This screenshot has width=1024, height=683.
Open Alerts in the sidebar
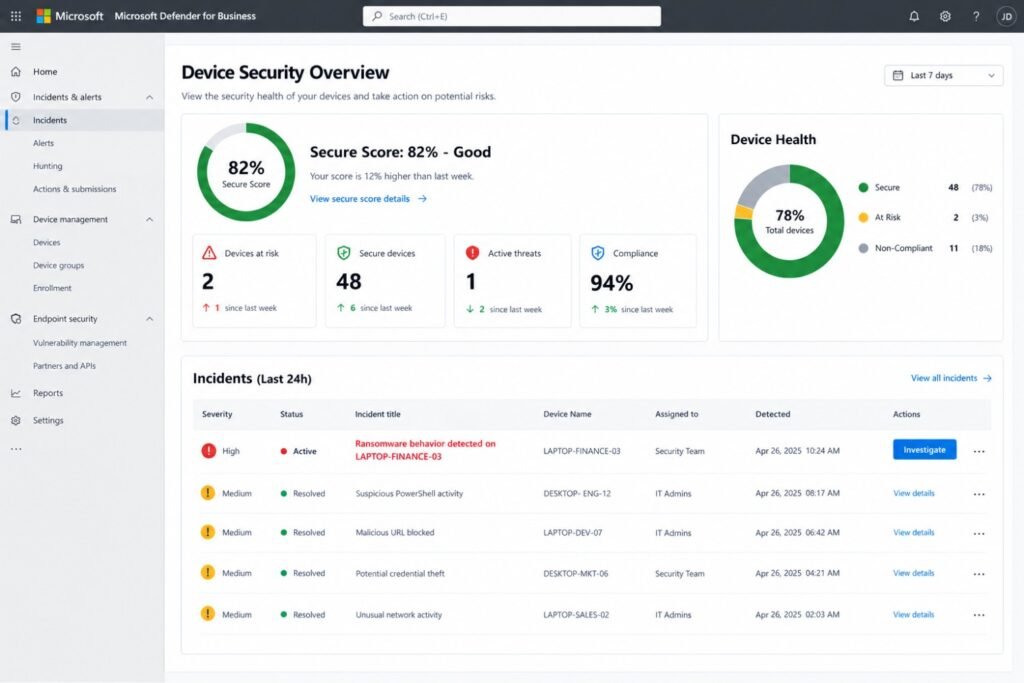[x=43, y=143]
